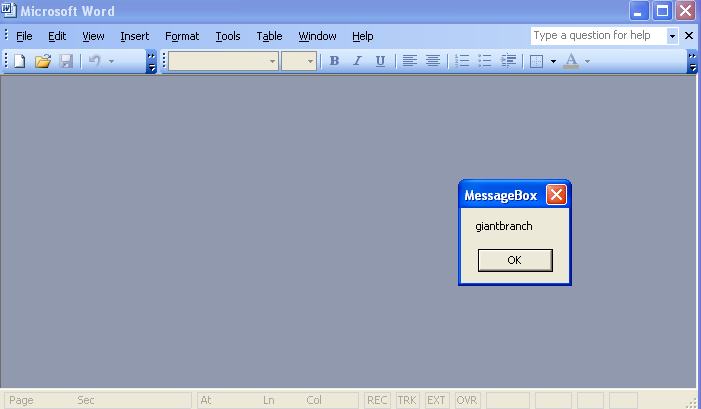Click the 'Page' status bar indicator
Image resolution: width=701 pixels, height=409 pixels.
(x=21, y=400)
